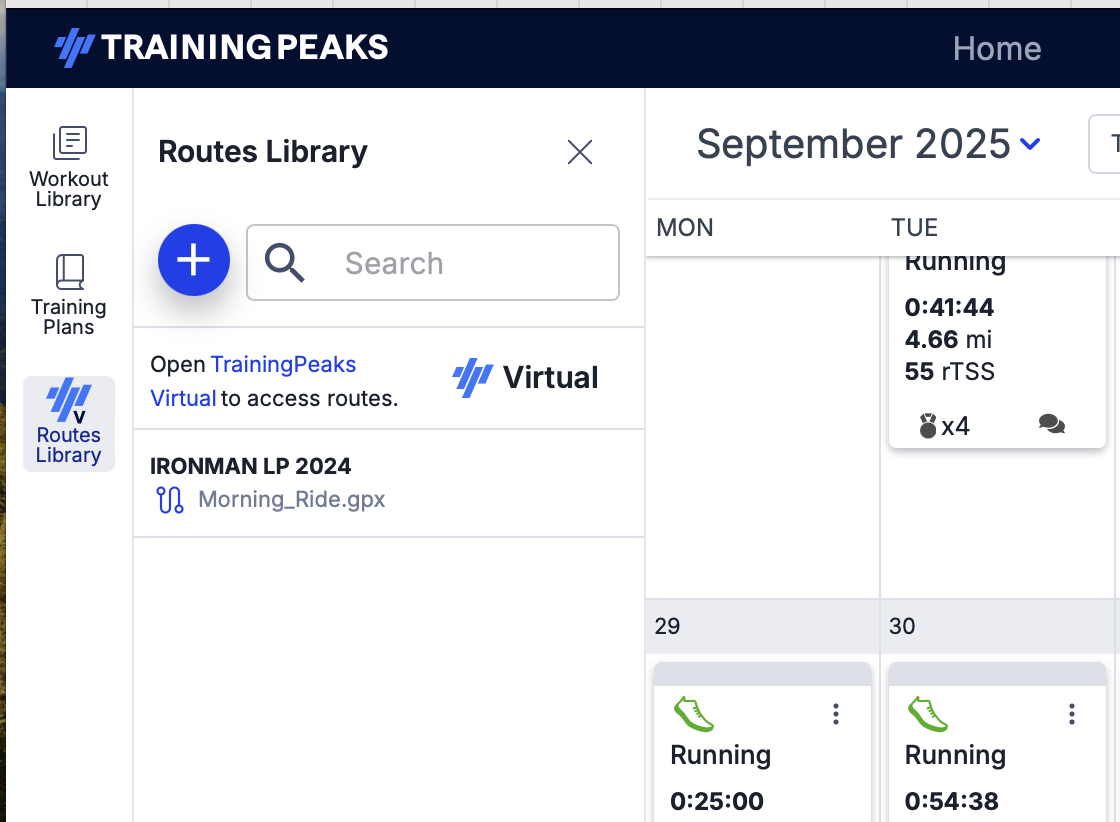The image size is (1120, 822).
Task: Open comments on Tuesday's running workout
Action: [x=1051, y=425]
